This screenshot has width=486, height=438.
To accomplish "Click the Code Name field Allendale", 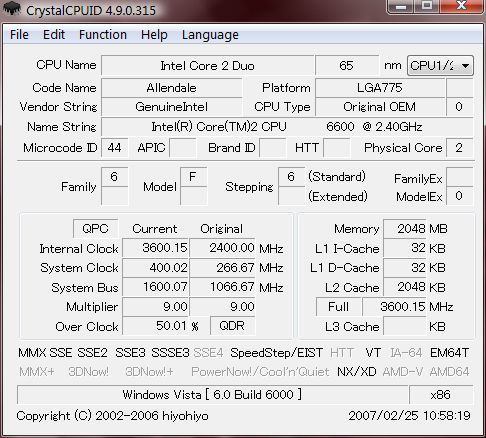I will (172, 88).
